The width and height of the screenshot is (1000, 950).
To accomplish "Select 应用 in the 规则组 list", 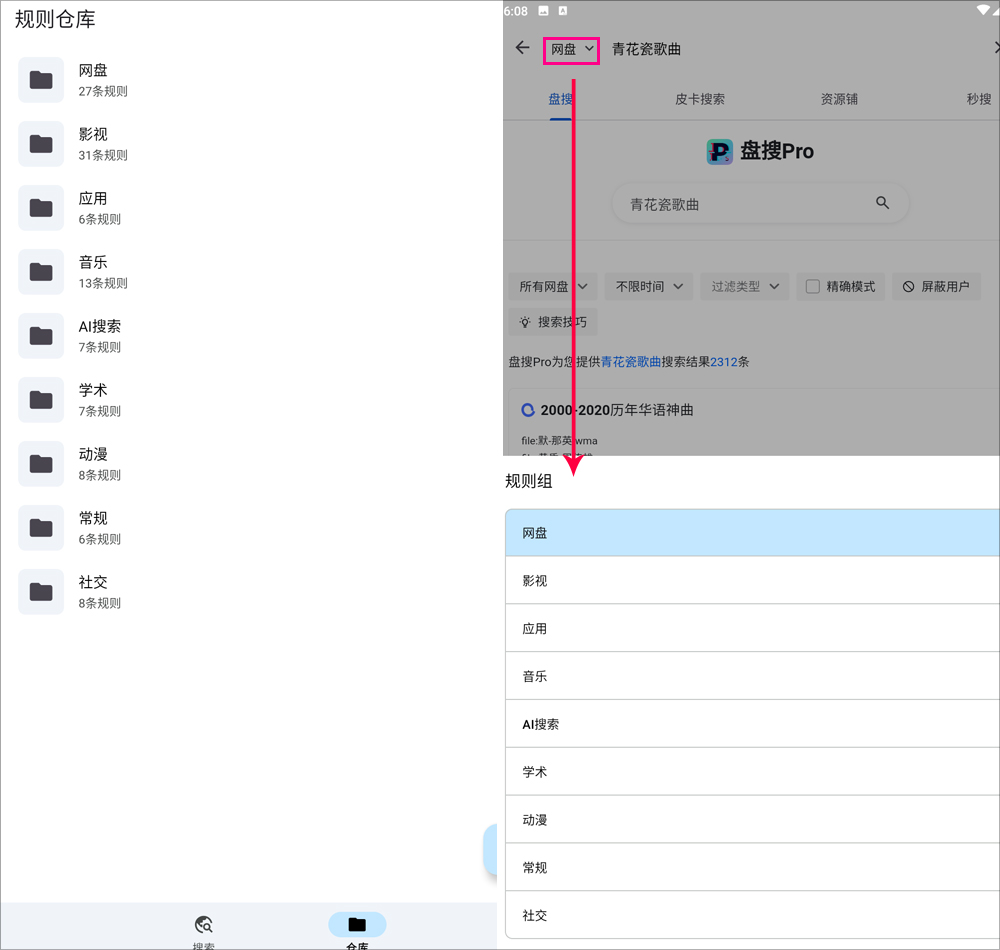I will 753,628.
